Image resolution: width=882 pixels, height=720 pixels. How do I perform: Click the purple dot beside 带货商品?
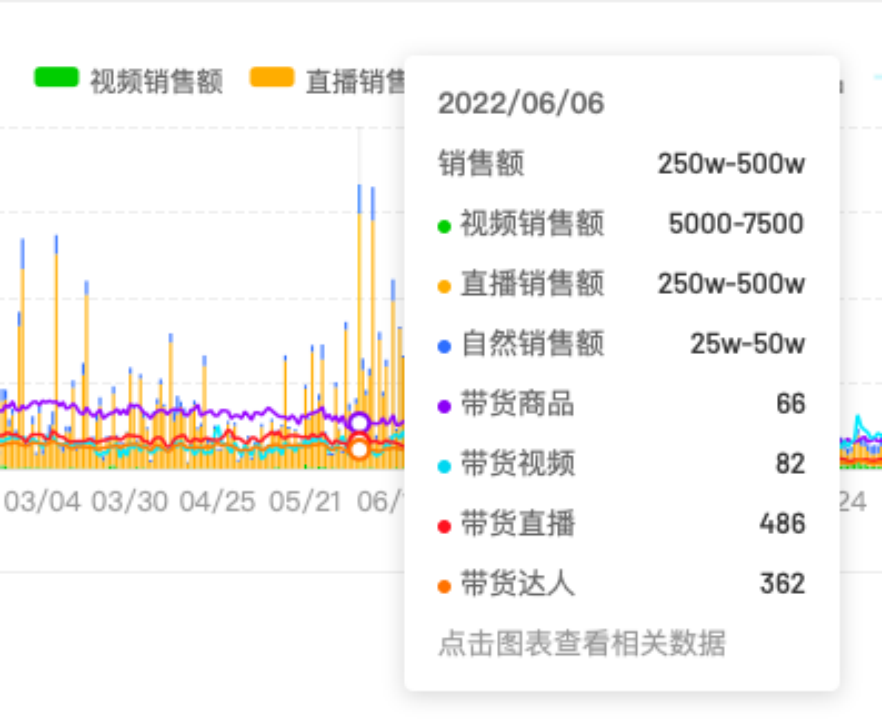(445, 406)
